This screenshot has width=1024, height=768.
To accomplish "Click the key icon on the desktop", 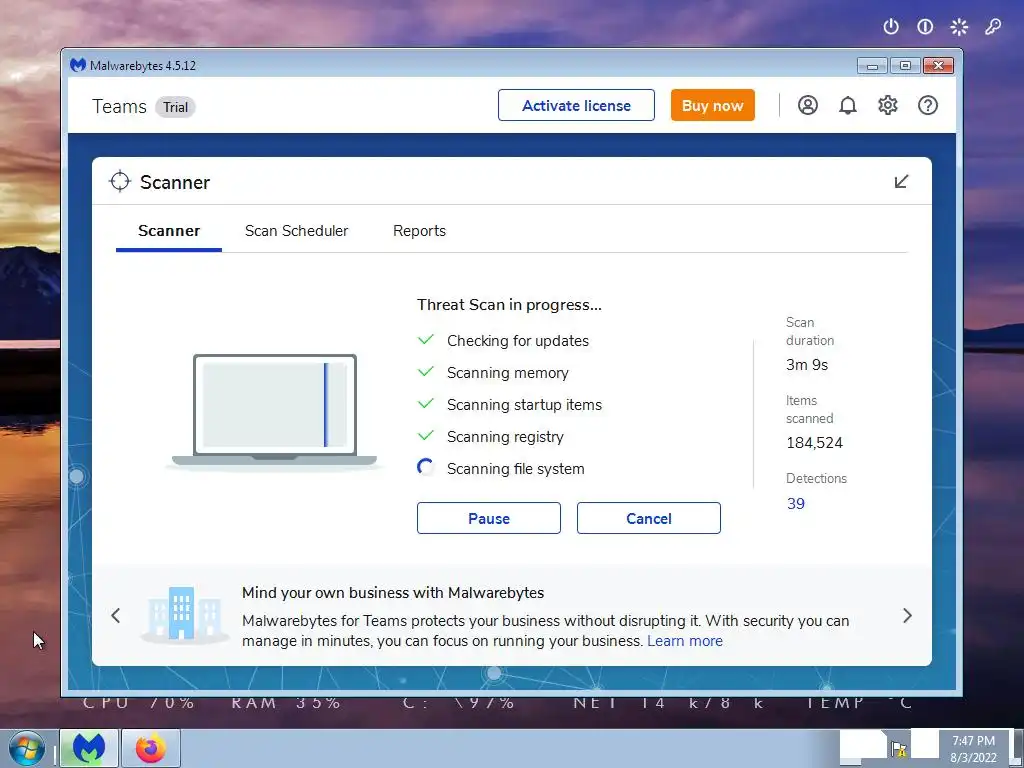I will point(993,27).
